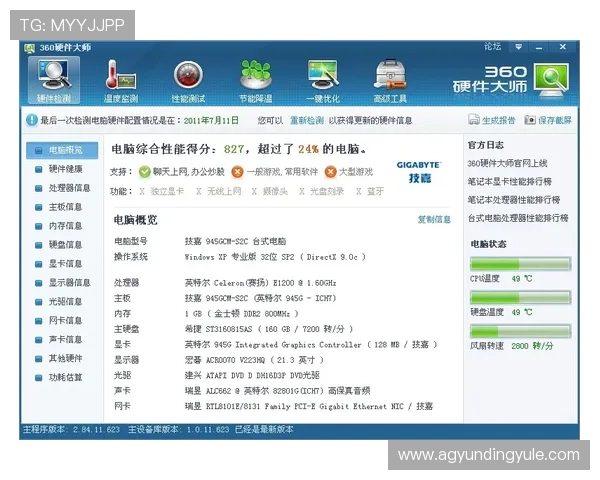Click the 希捷 ST3160815AS hard disk value

coord(269,329)
